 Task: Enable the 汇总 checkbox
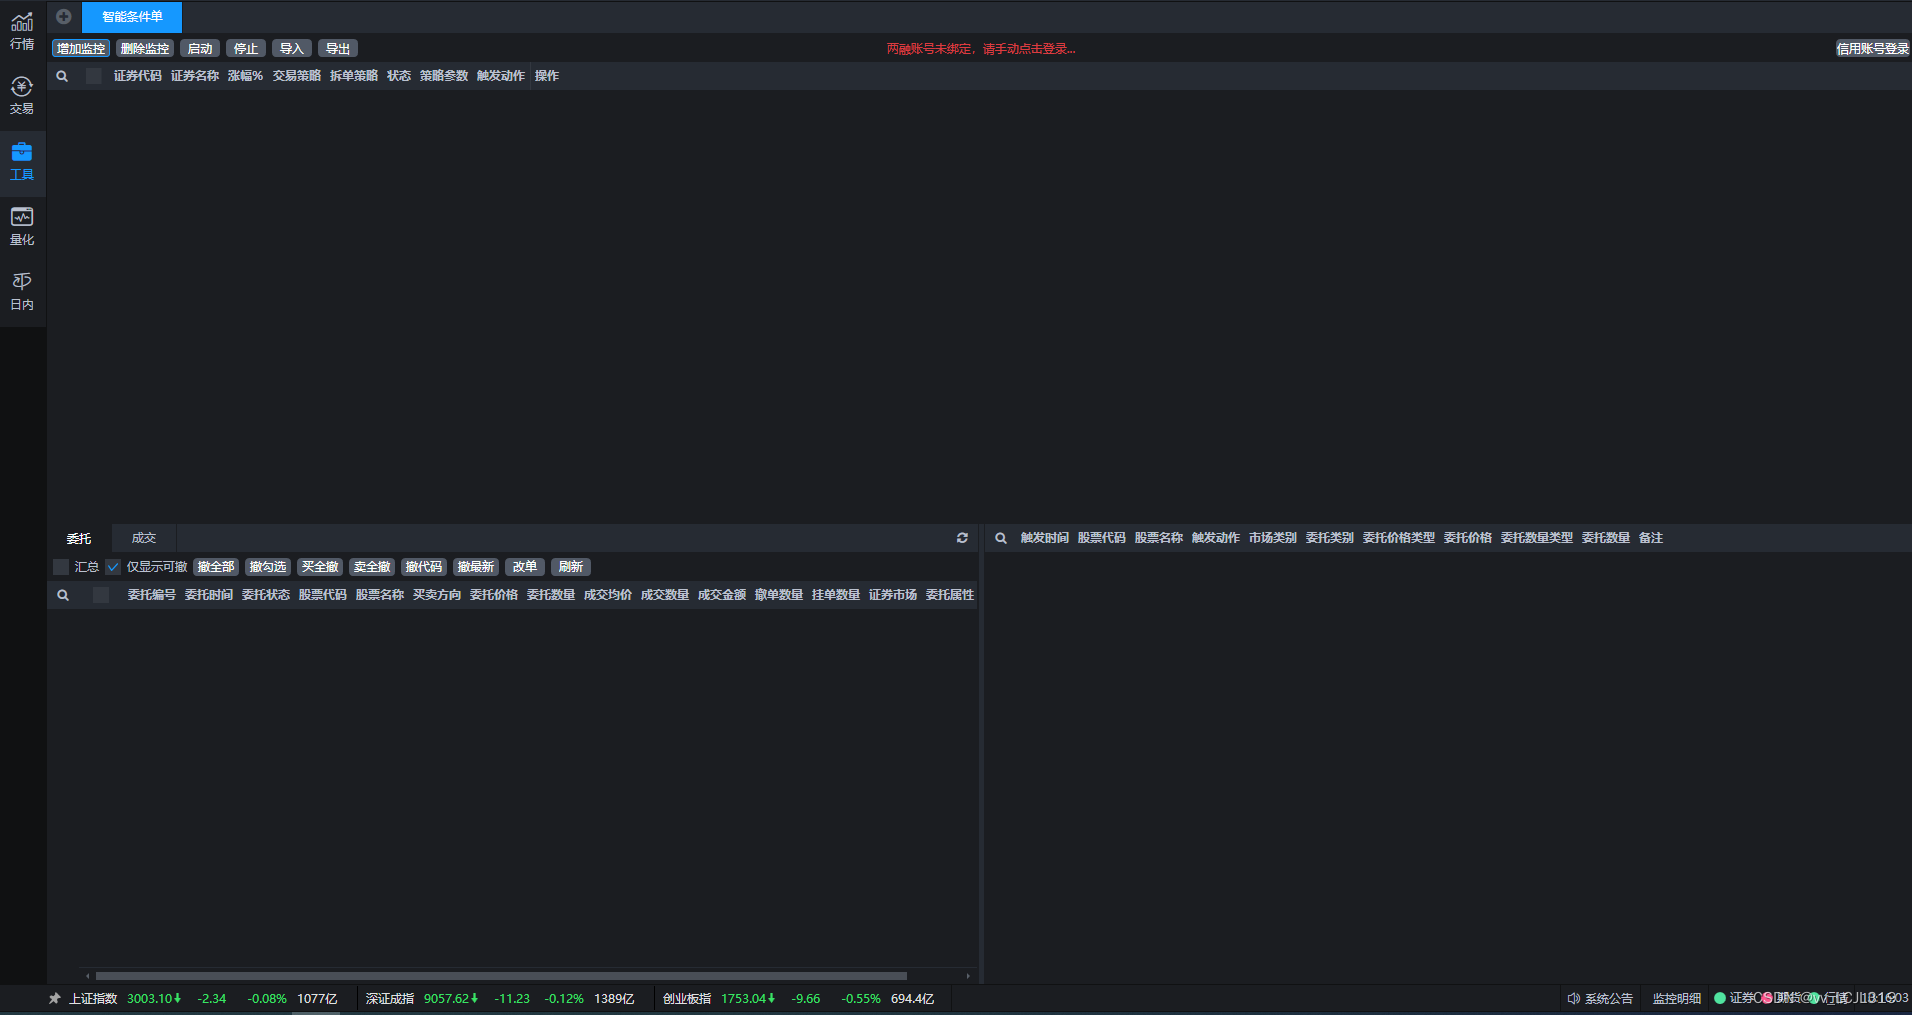61,566
